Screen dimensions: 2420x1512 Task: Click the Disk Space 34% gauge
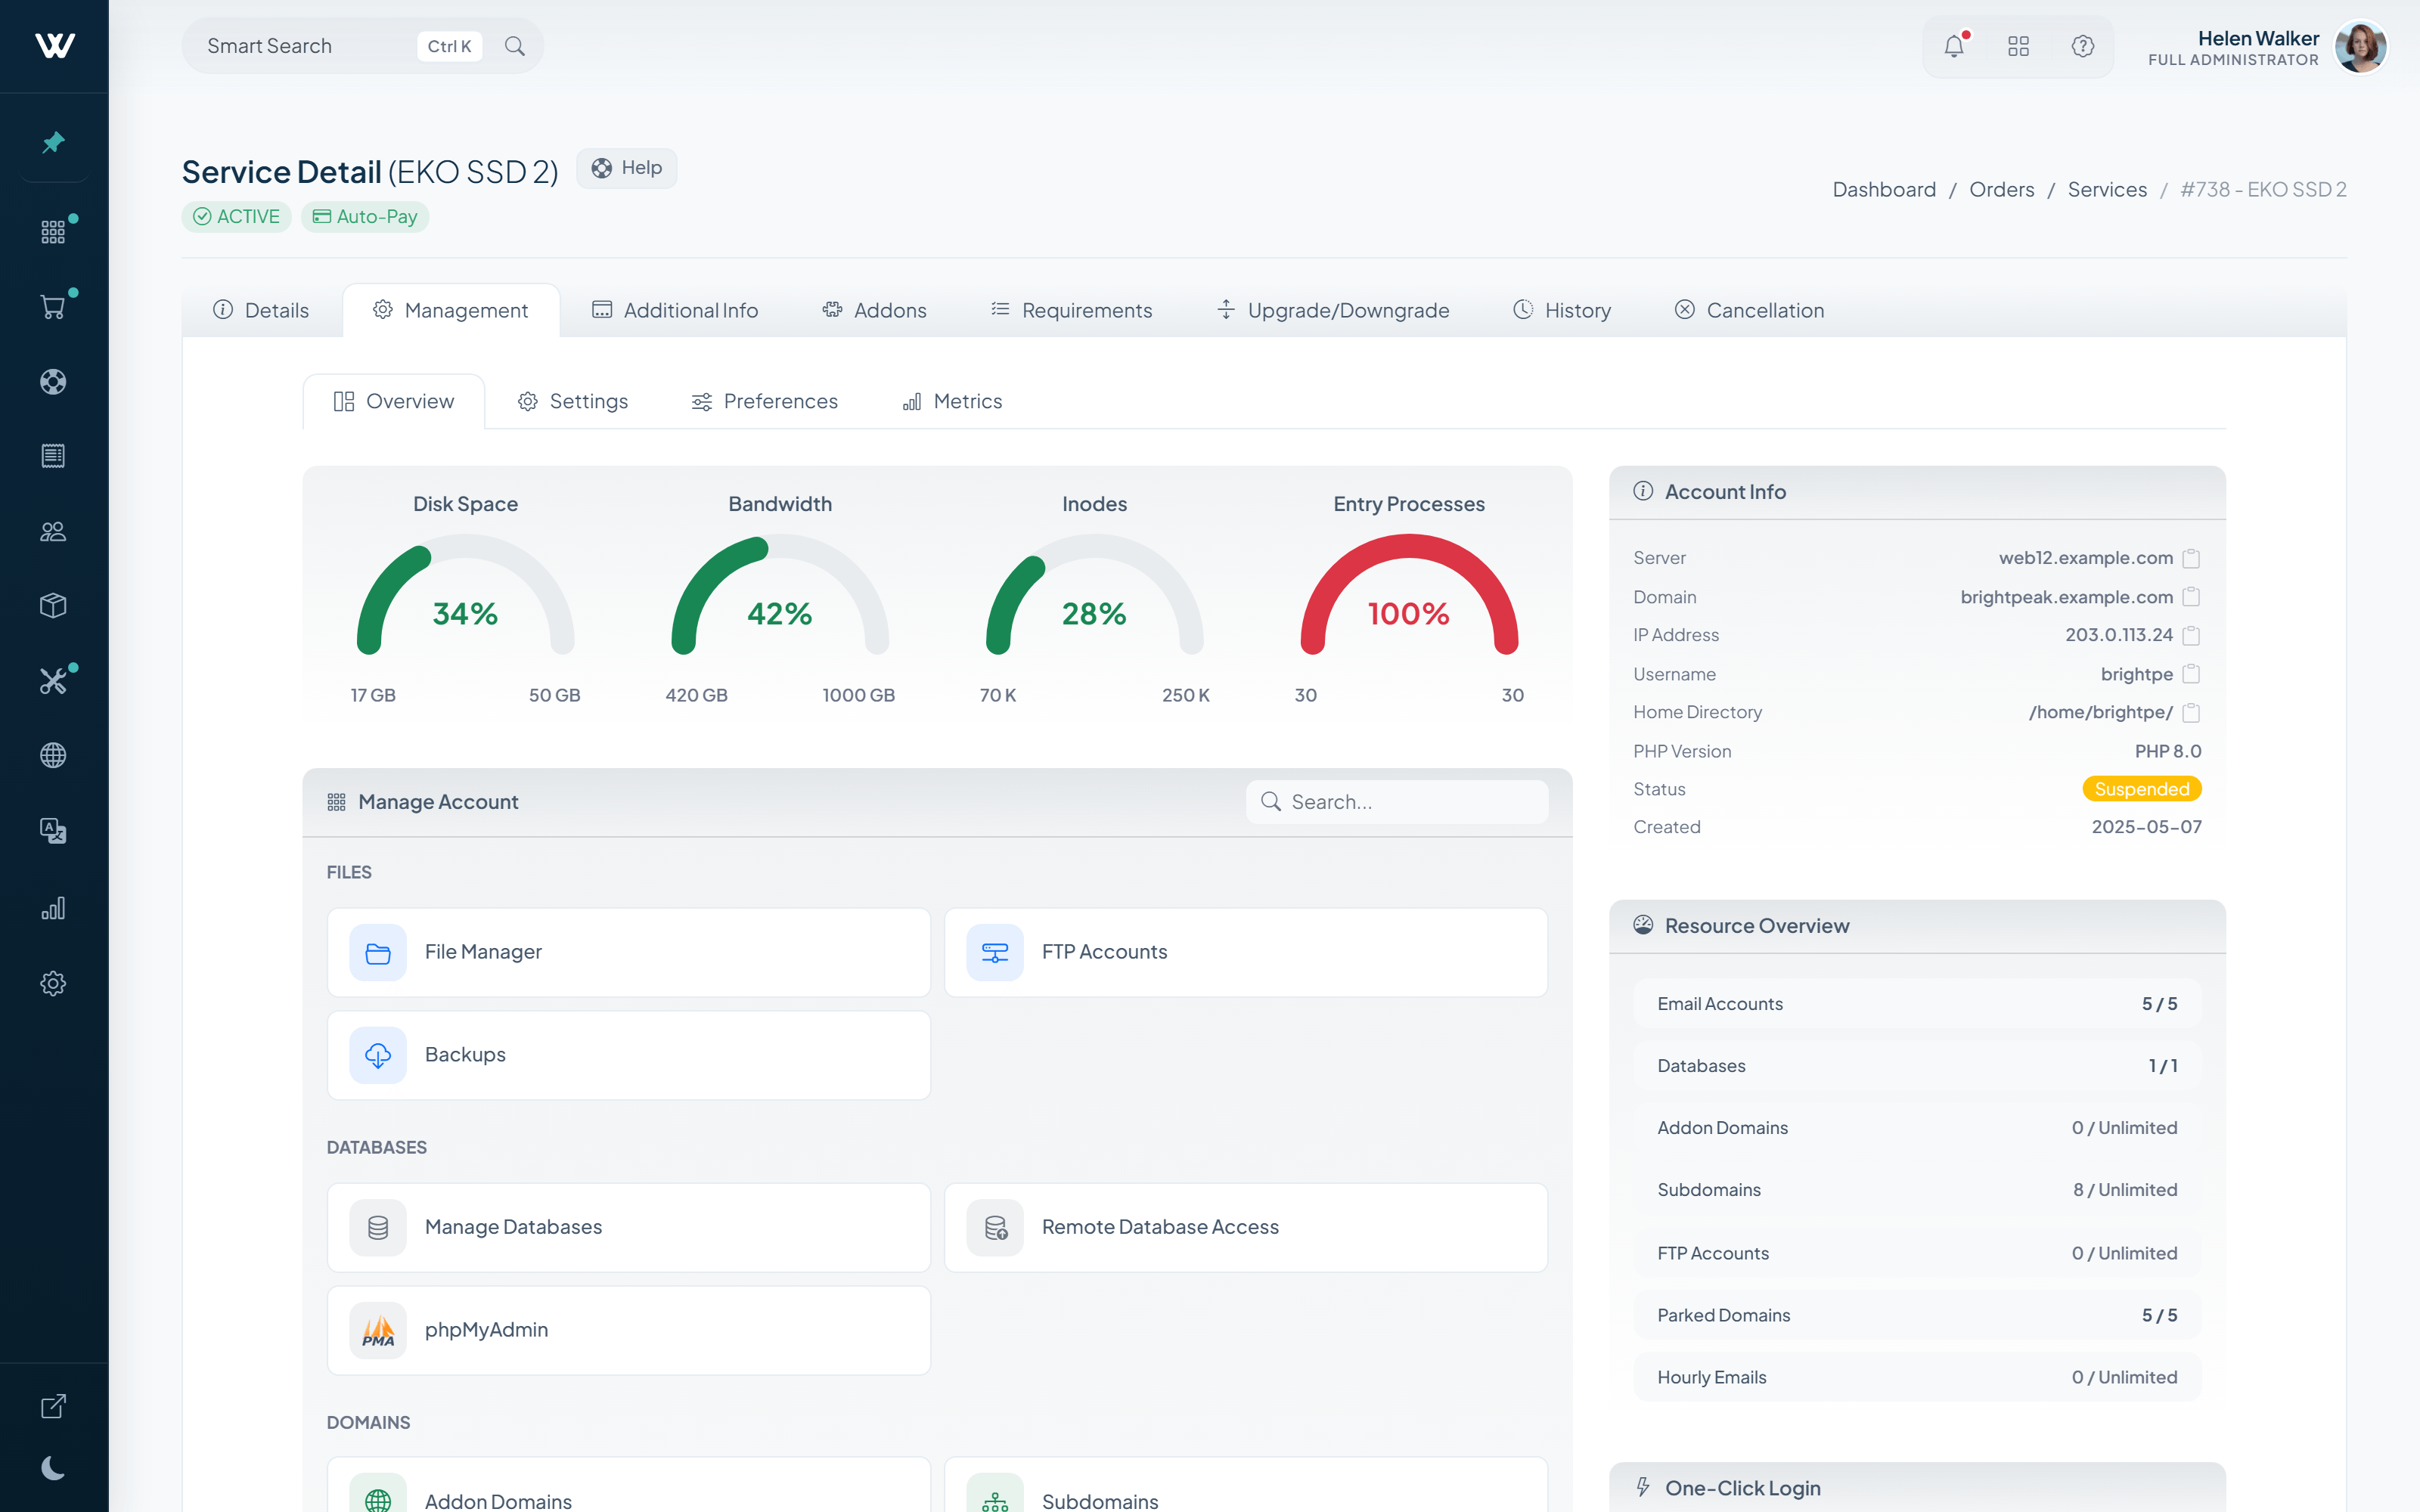tap(465, 596)
